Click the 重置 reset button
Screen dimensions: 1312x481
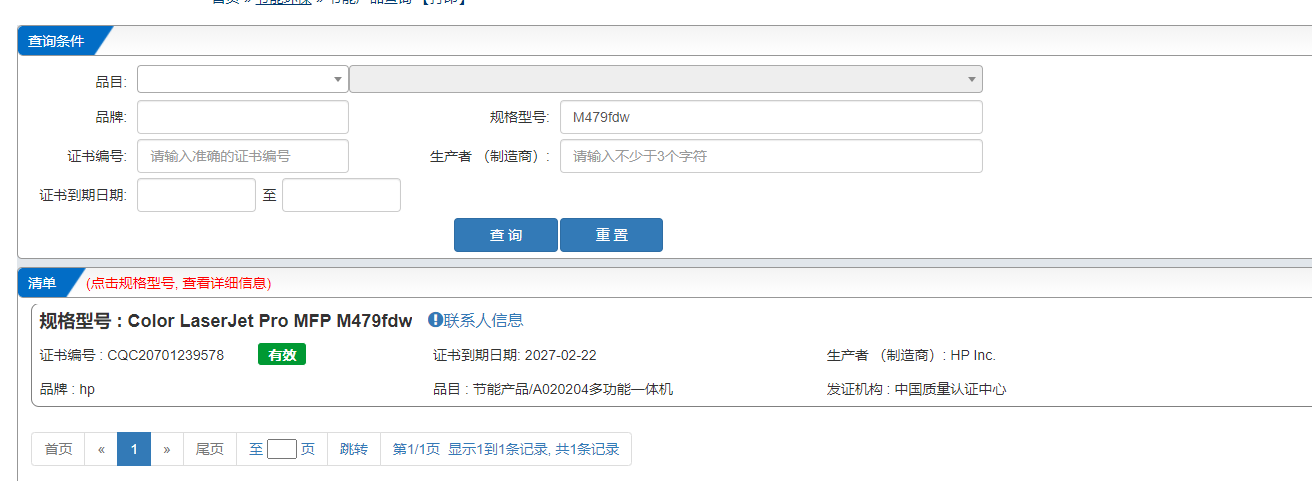pos(611,235)
